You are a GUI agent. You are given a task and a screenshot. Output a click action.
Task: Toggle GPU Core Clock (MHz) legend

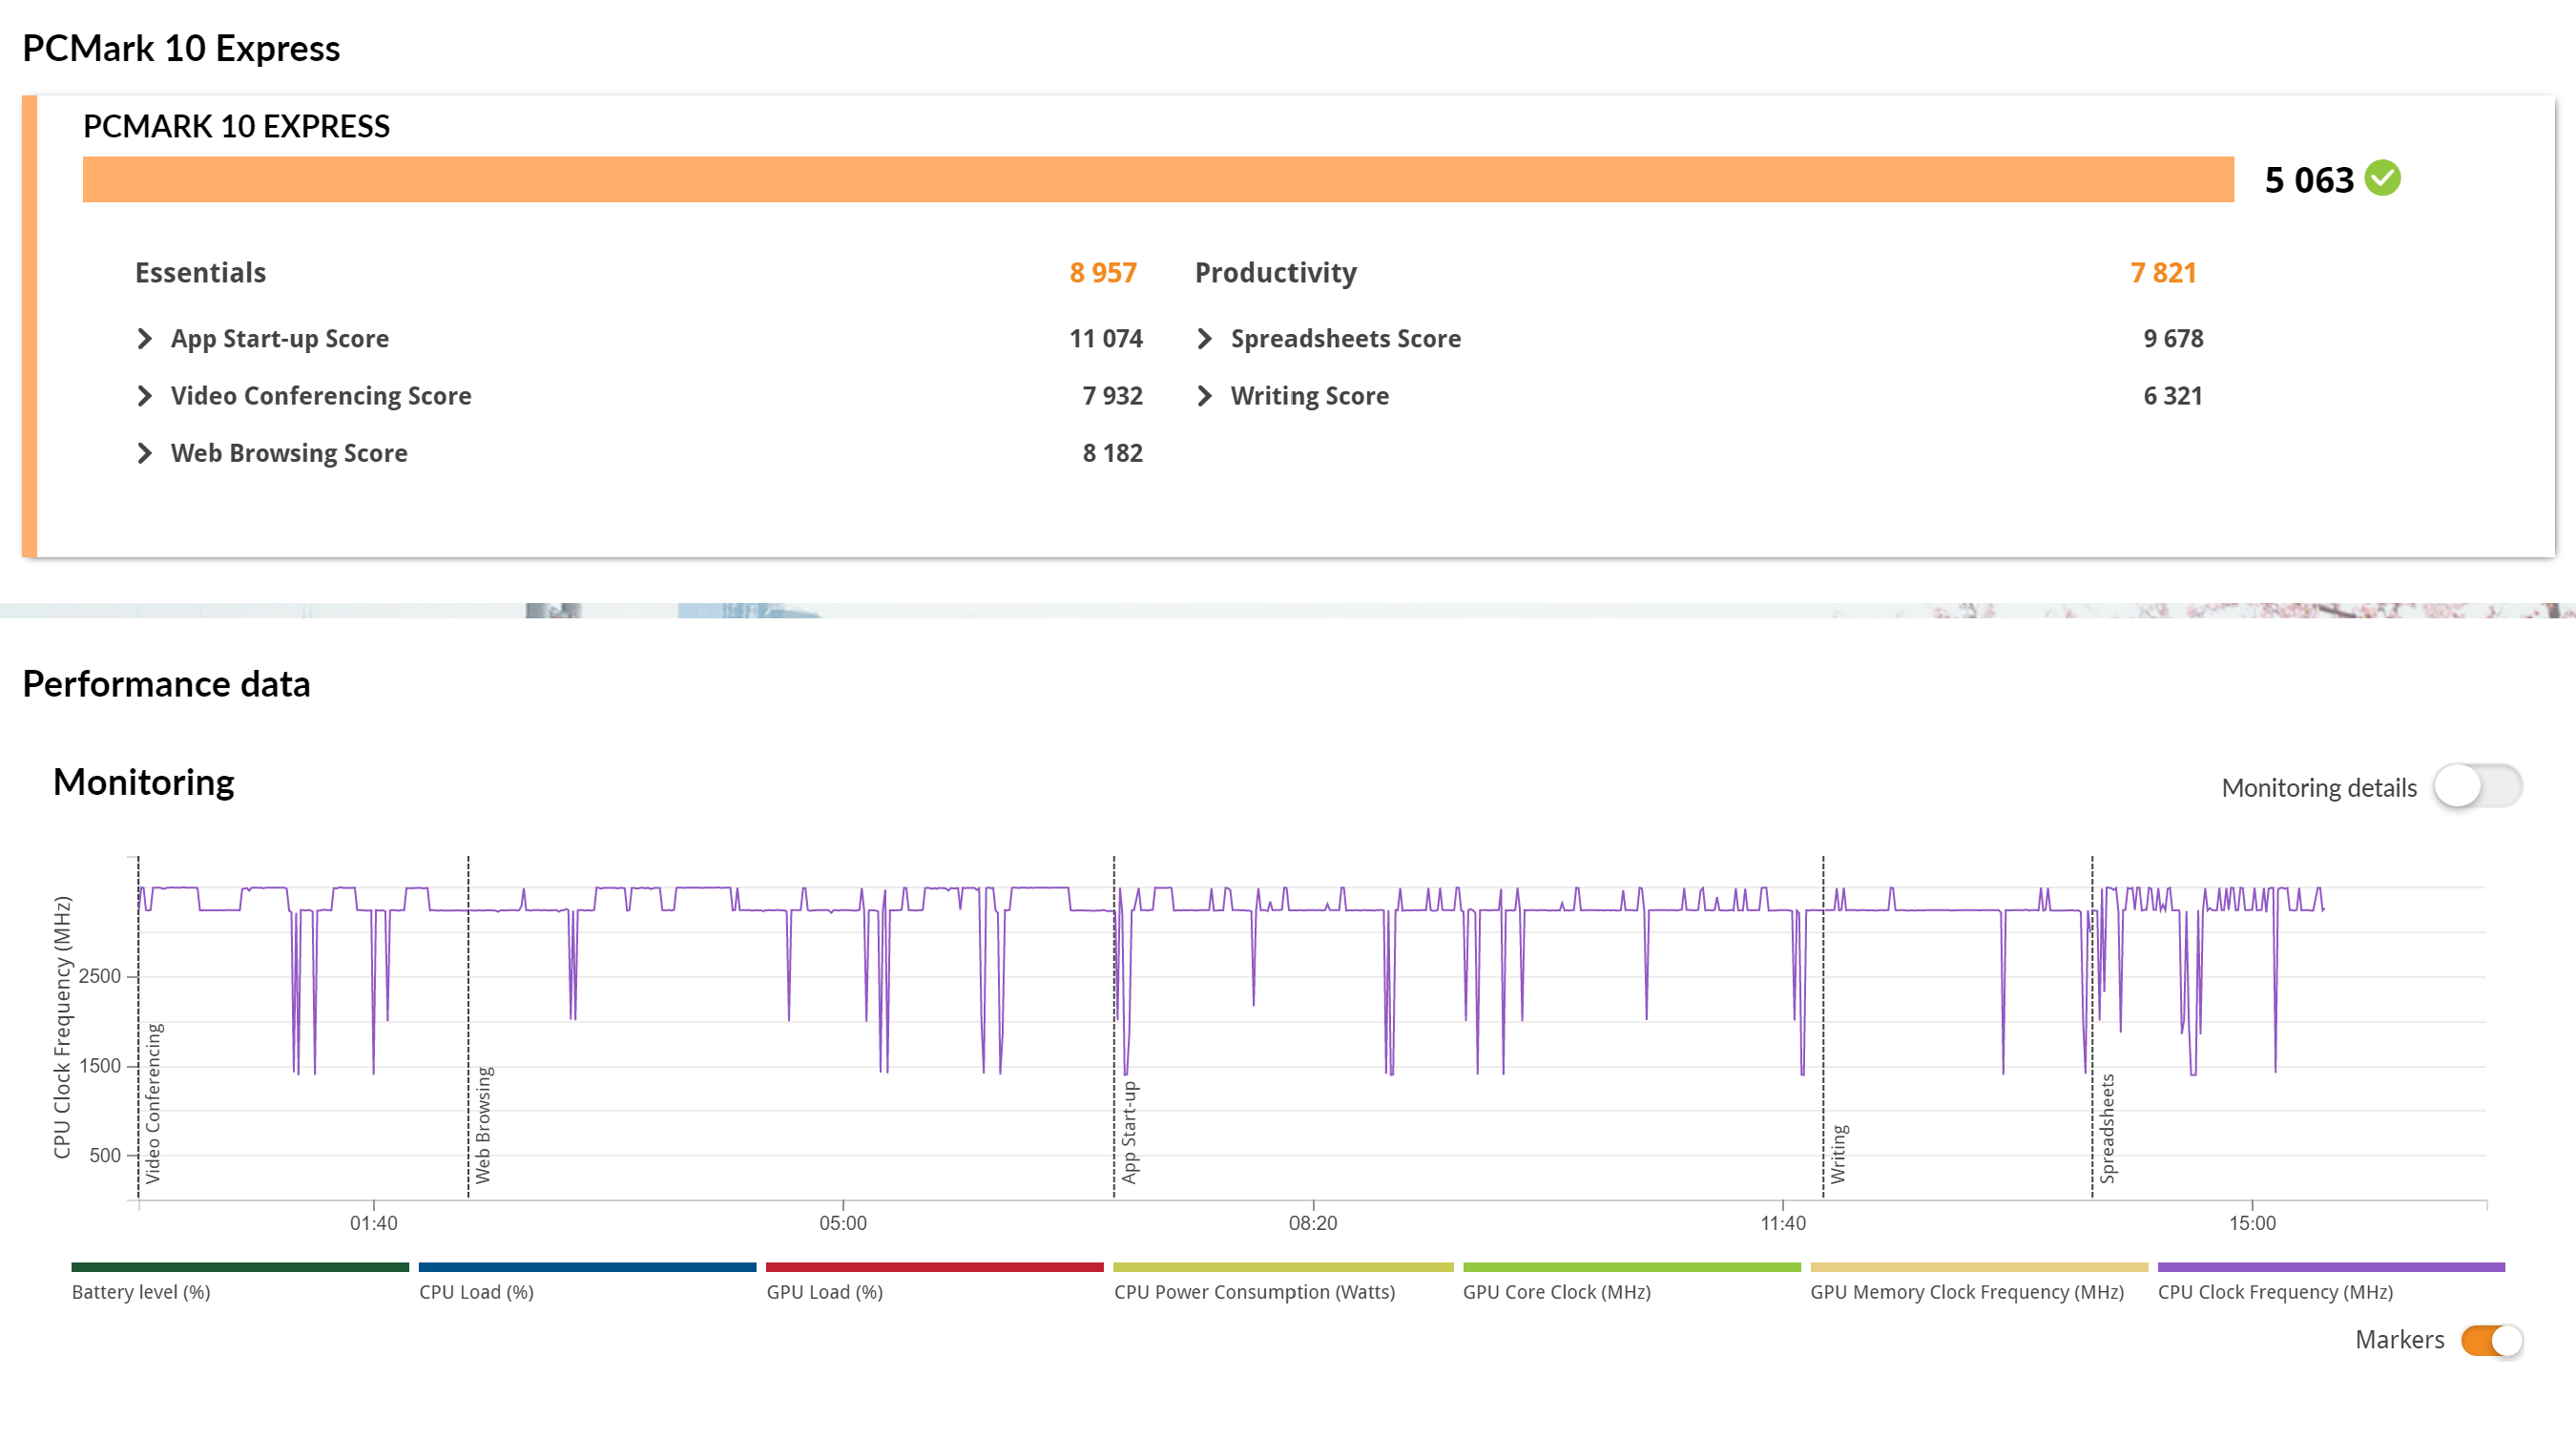coord(1631,1281)
